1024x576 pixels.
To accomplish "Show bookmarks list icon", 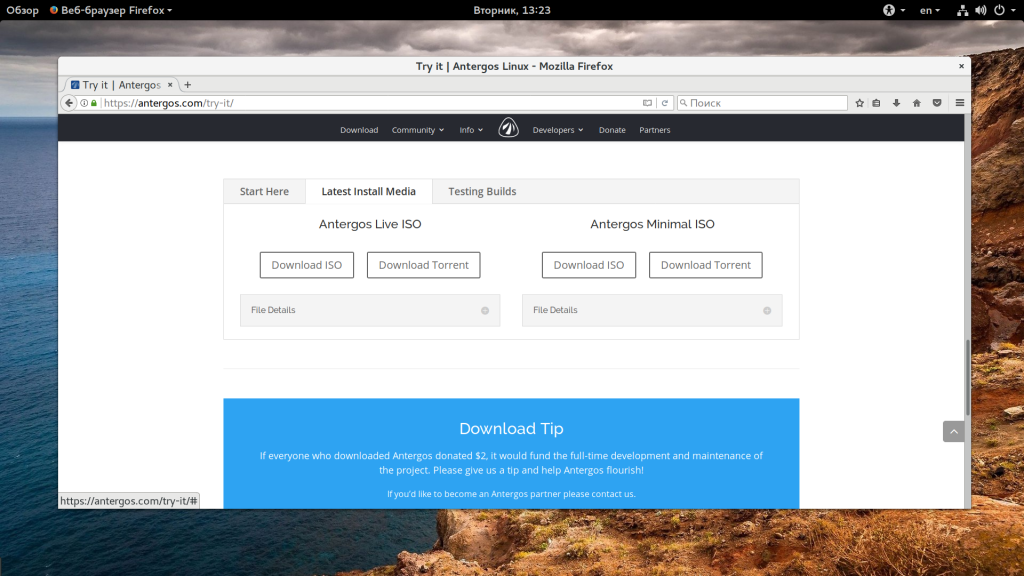I will pyautogui.click(x=876, y=103).
